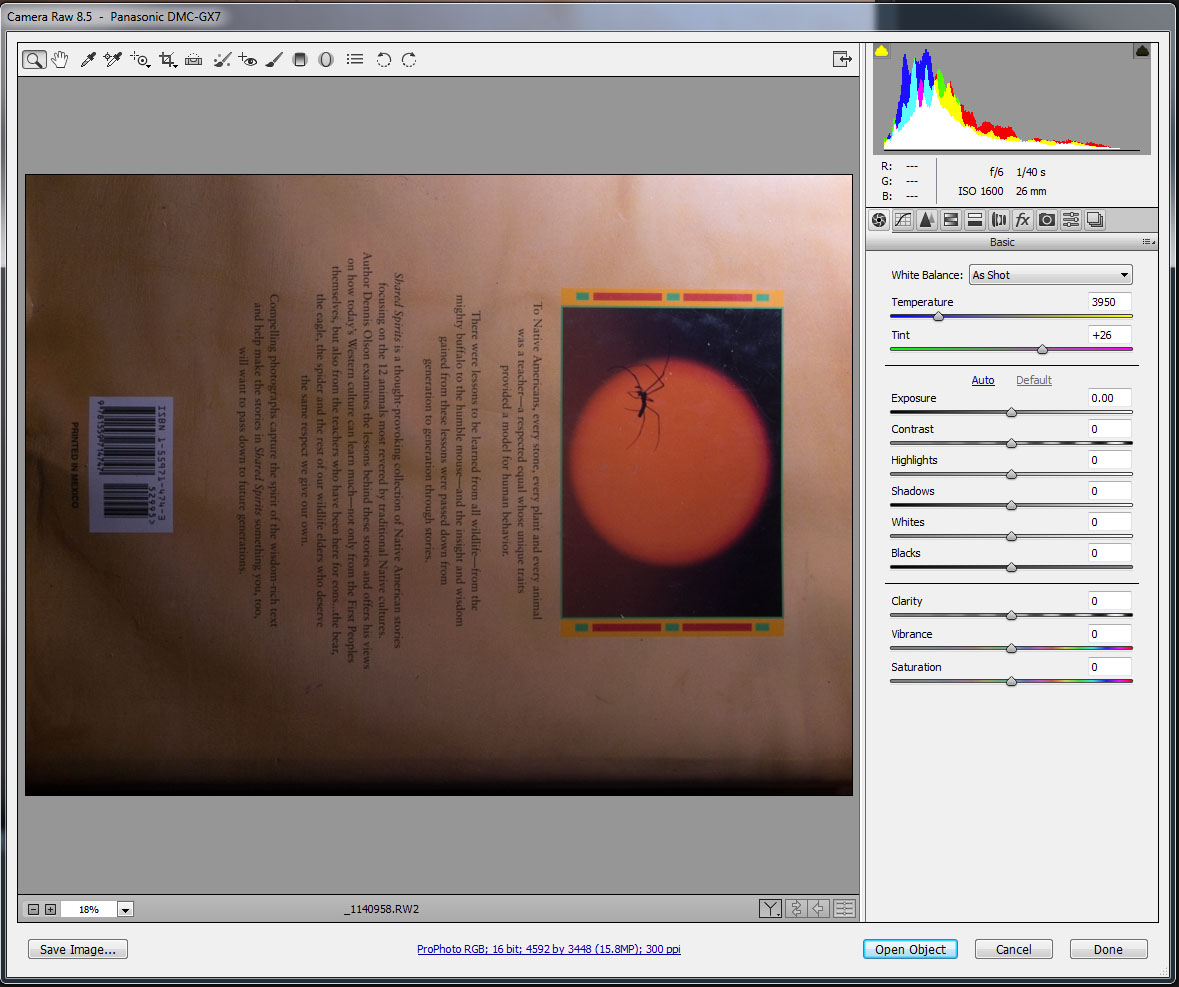Switch to the Split Toning tab
The width and height of the screenshot is (1179, 987).
974,220
